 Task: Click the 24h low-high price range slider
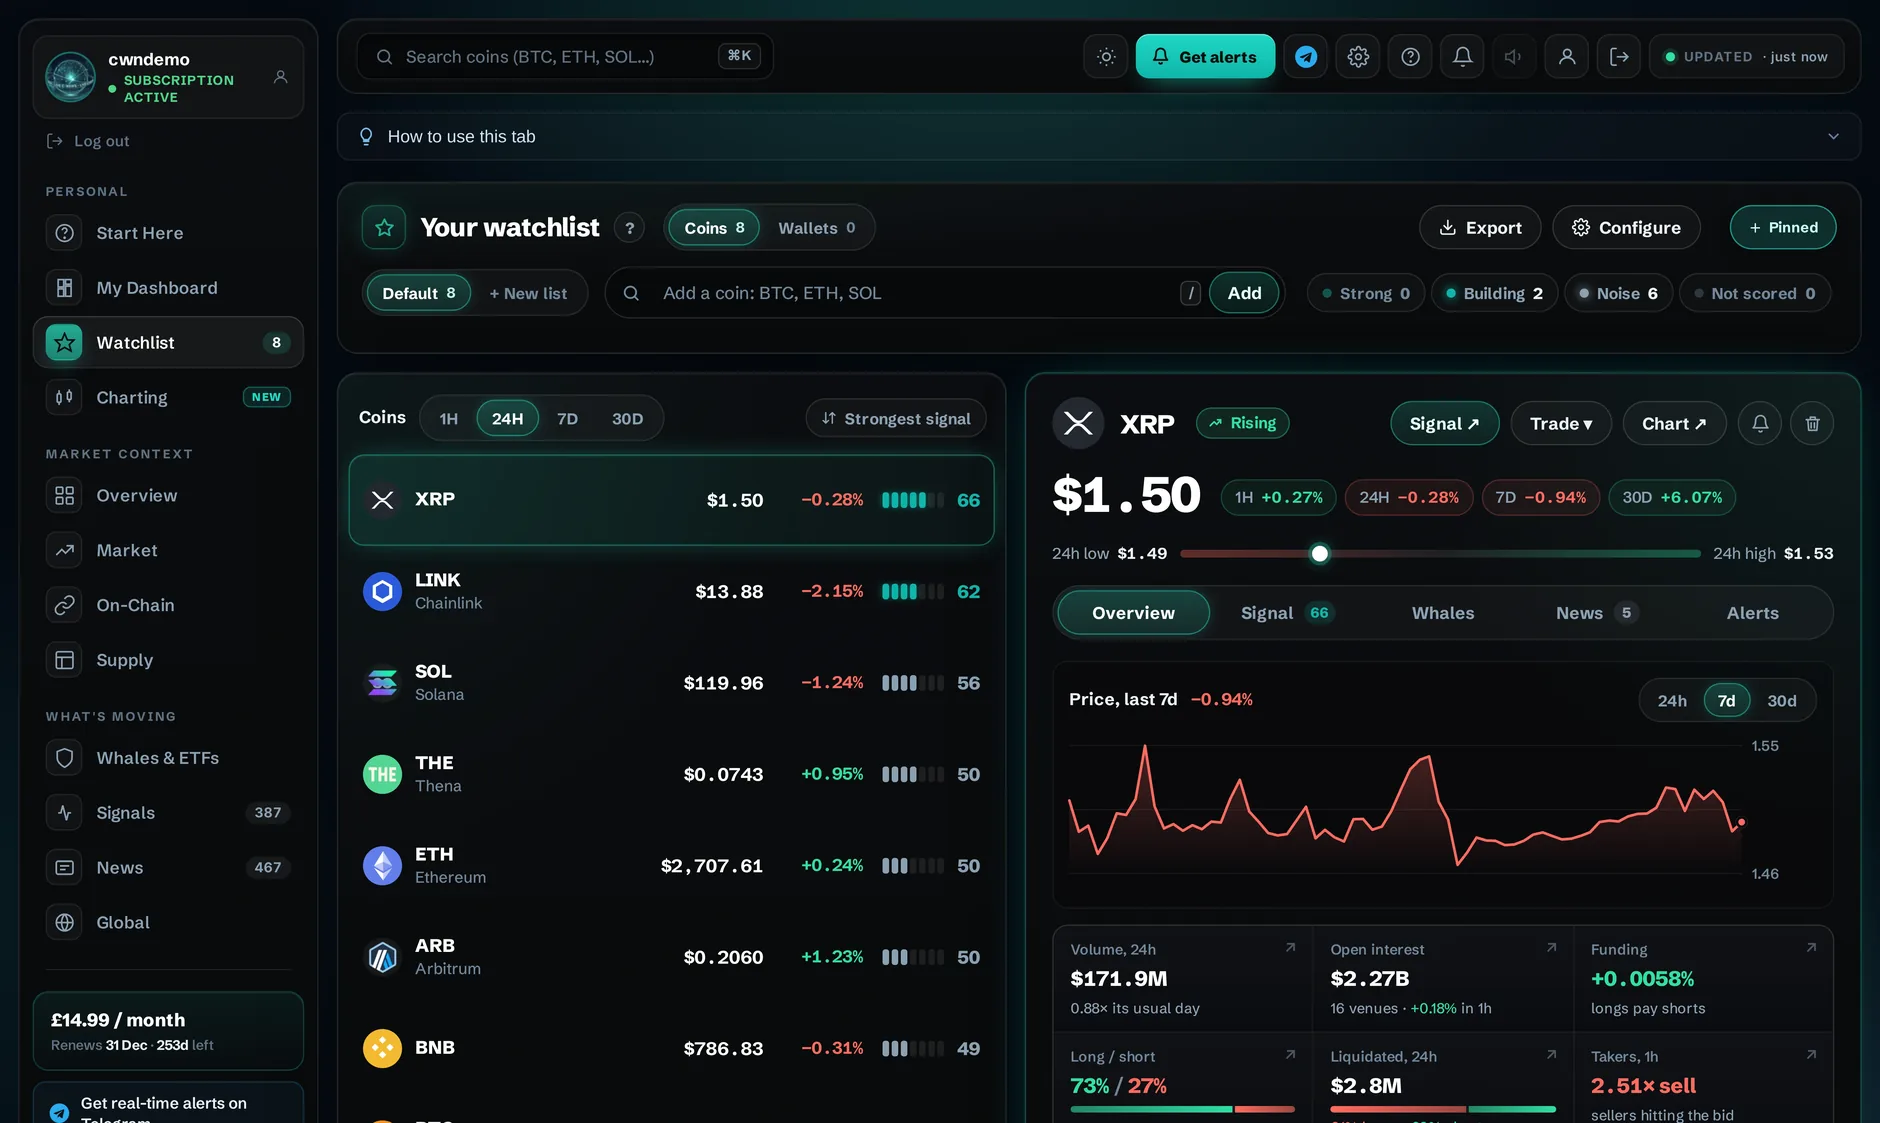pos(1440,553)
